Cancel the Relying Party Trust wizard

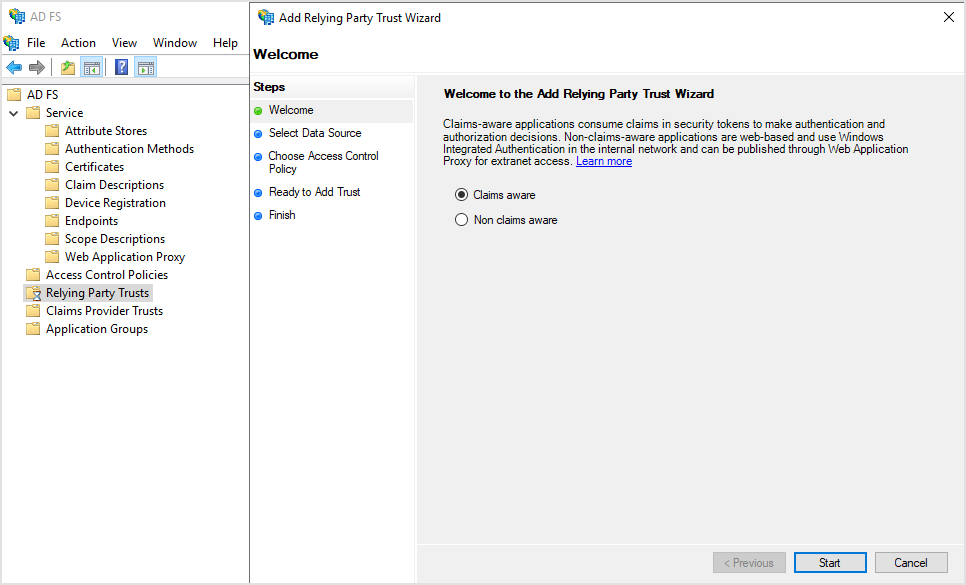pos(911,562)
